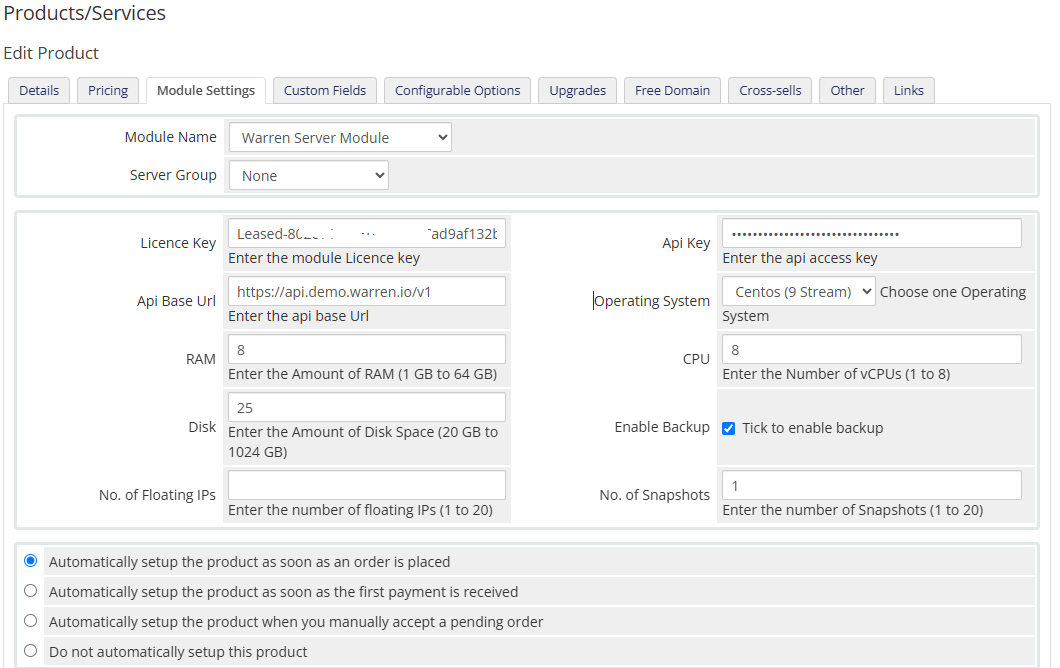Choose do not automatically setup this product
This screenshot has width=1060, height=668.
(x=31, y=651)
